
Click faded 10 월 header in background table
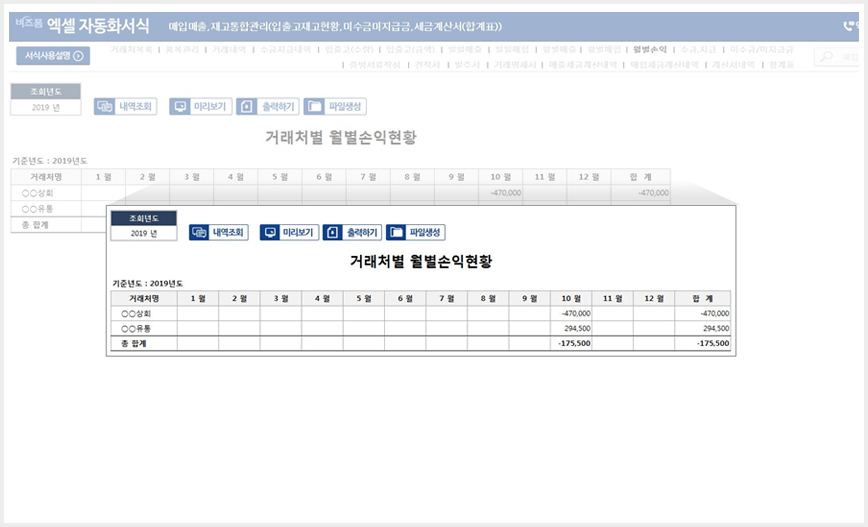500,177
